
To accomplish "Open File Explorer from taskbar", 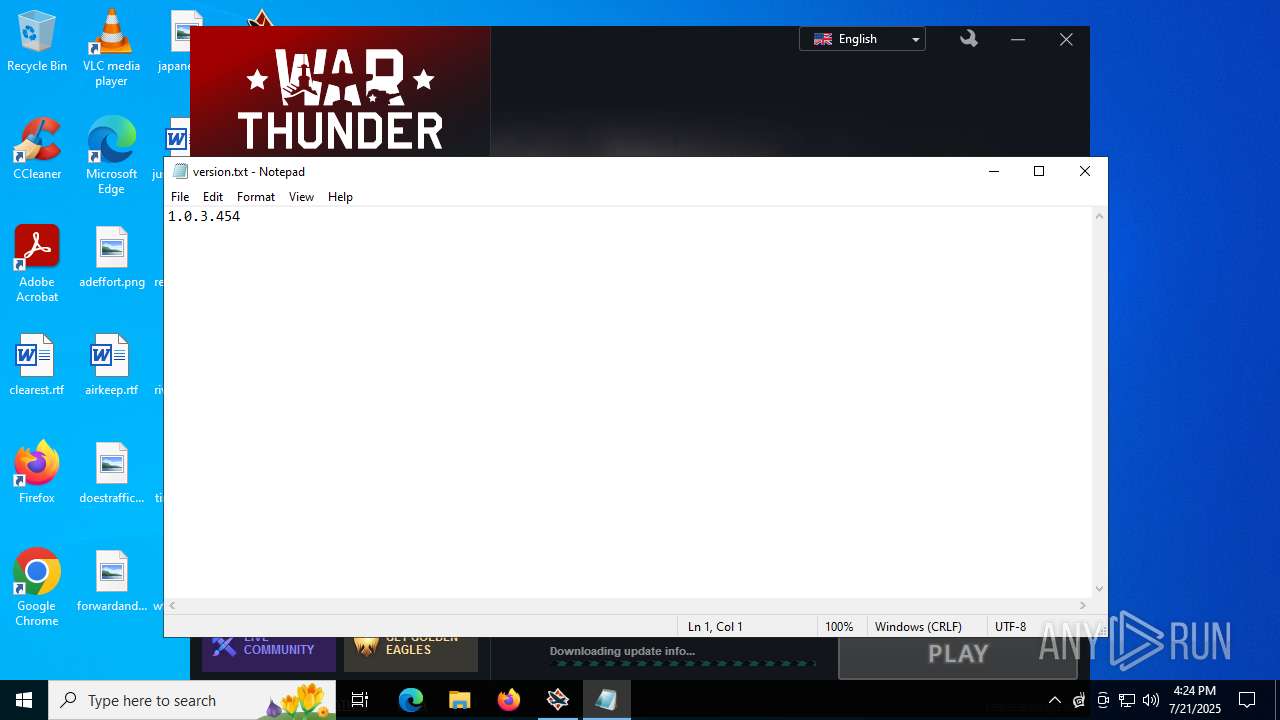I will coord(460,700).
